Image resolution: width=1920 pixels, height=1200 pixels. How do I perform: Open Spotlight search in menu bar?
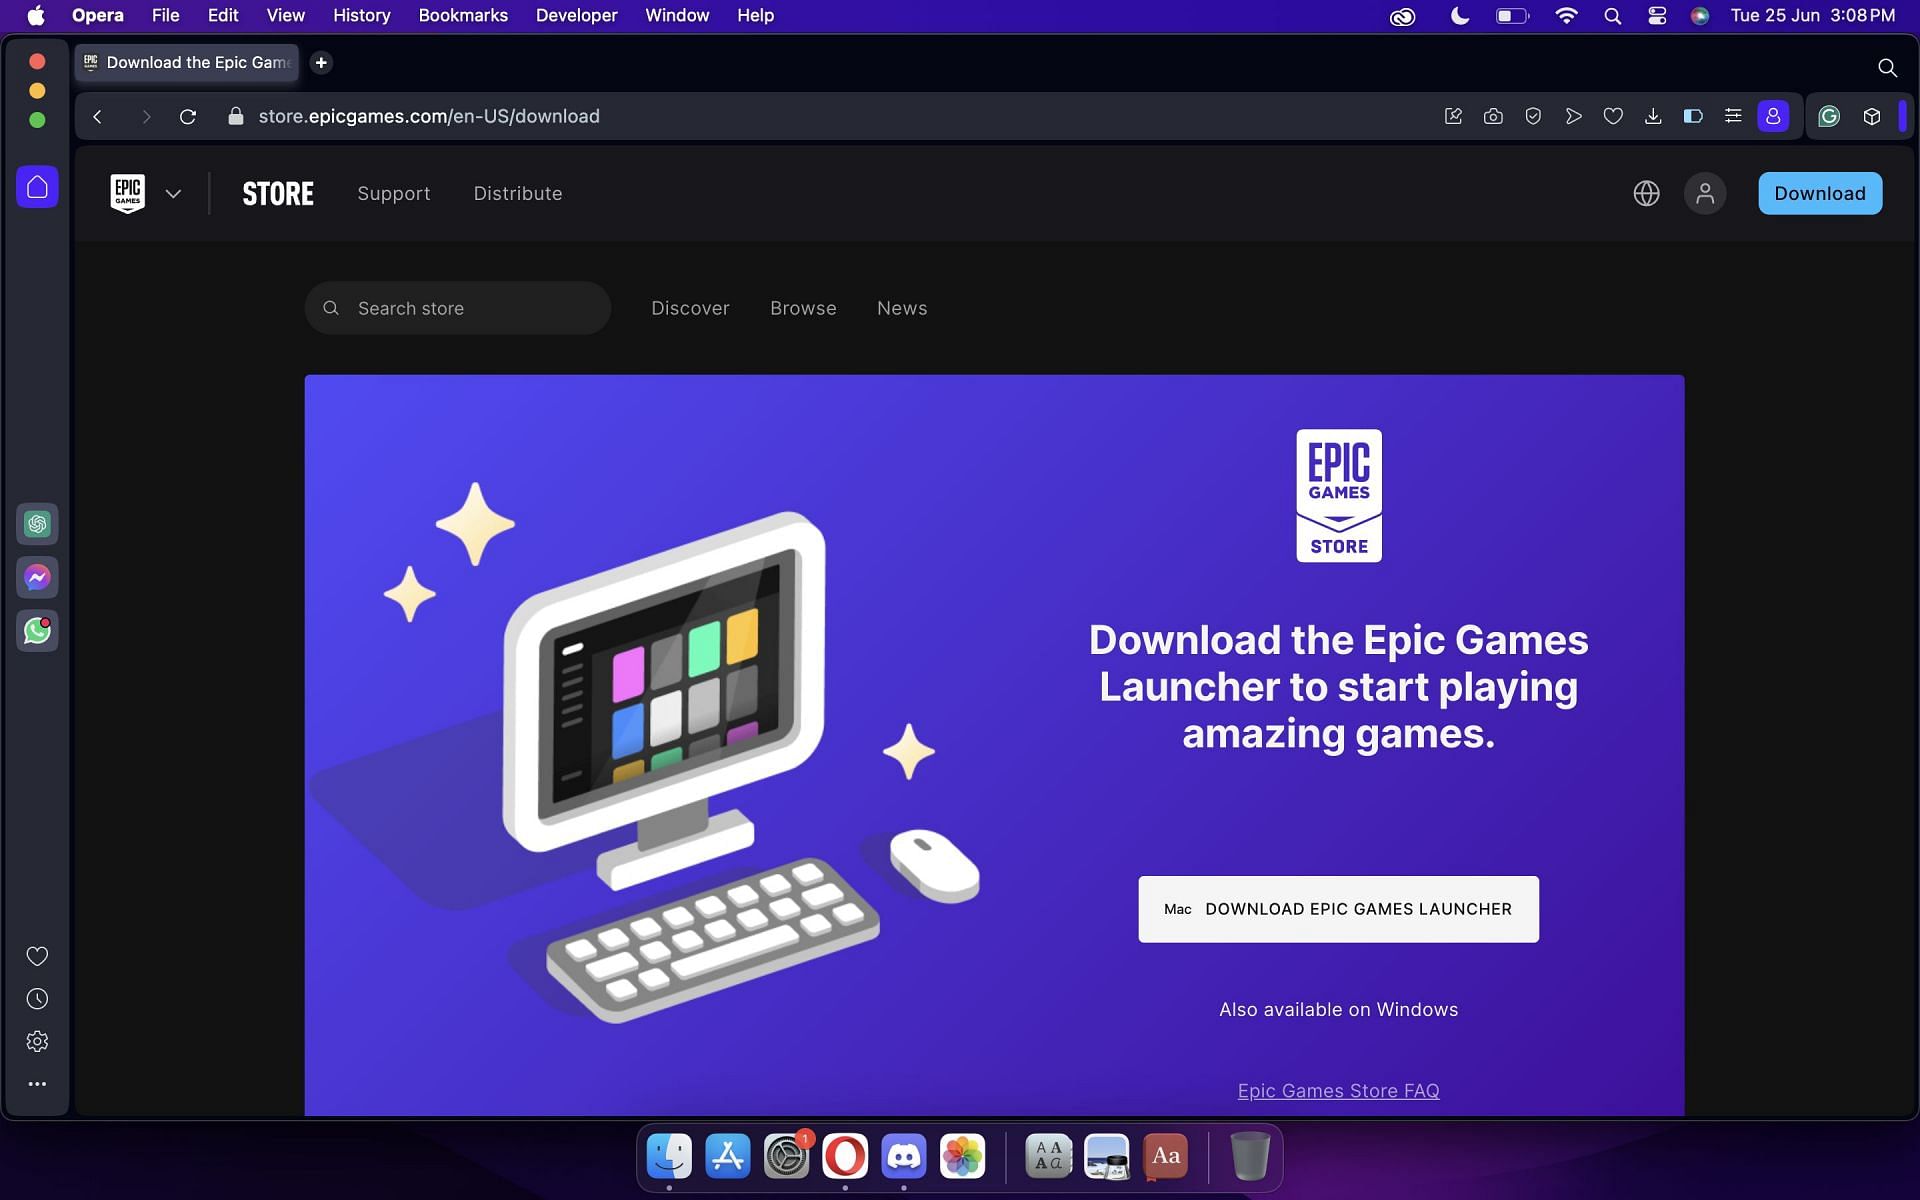(x=1612, y=15)
